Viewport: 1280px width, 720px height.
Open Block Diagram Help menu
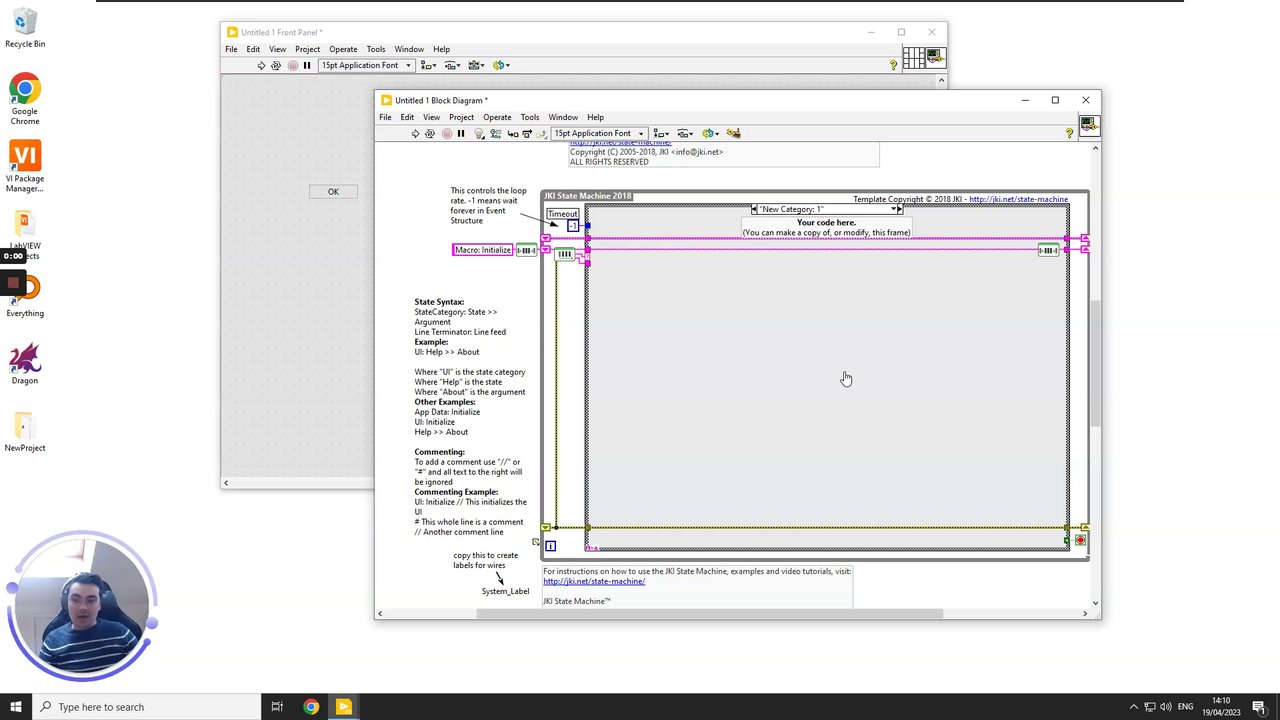[595, 117]
